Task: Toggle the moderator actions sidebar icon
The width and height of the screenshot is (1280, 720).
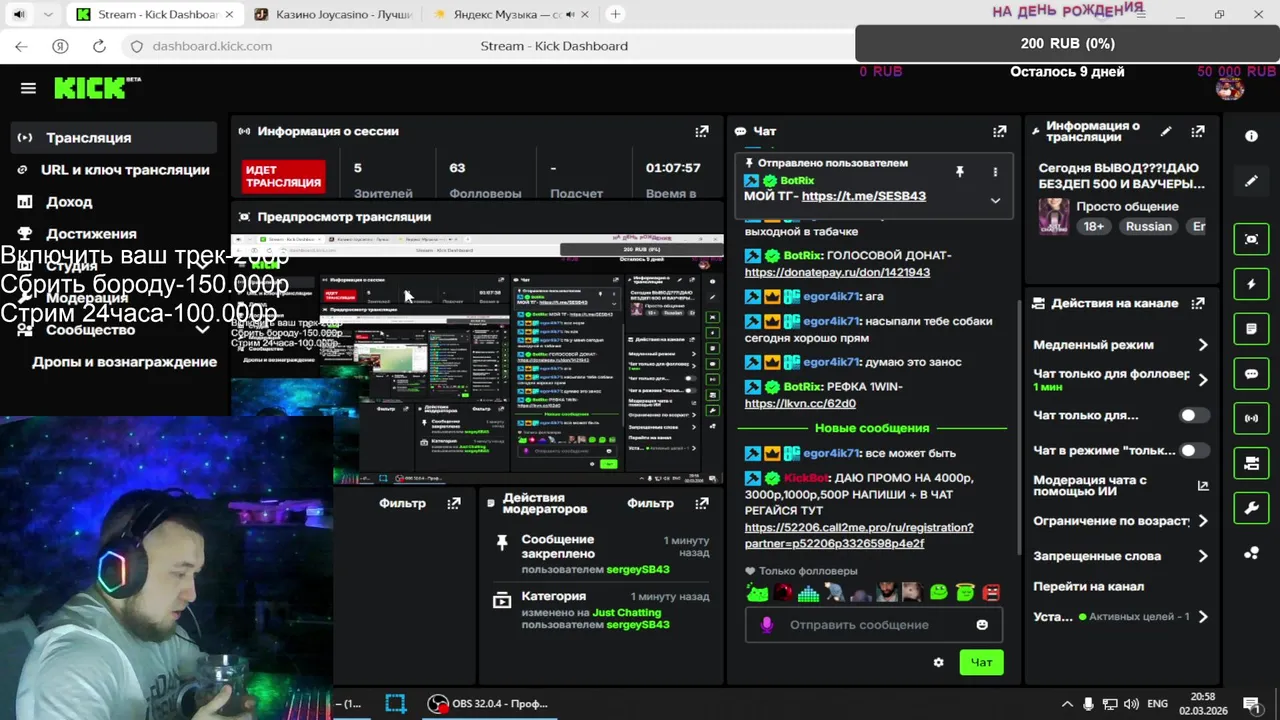Action: 1251,463
